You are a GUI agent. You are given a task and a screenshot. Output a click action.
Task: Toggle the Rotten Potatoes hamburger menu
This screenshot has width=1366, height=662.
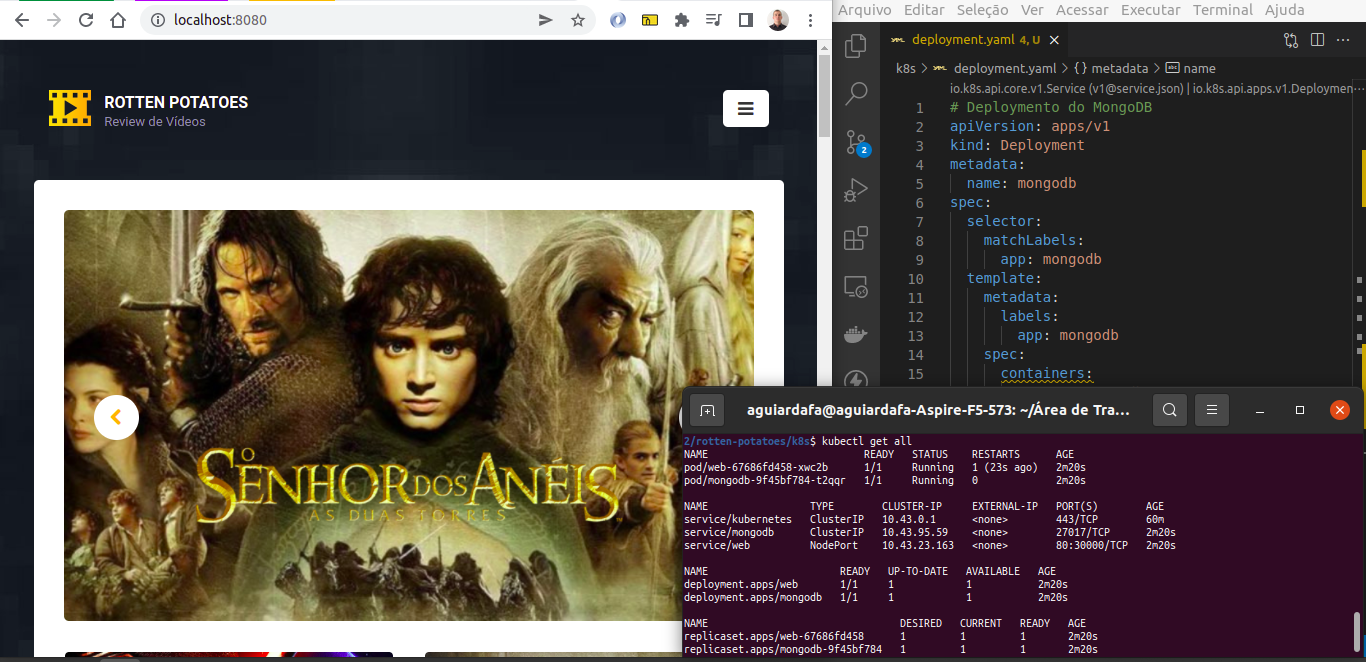(746, 109)
